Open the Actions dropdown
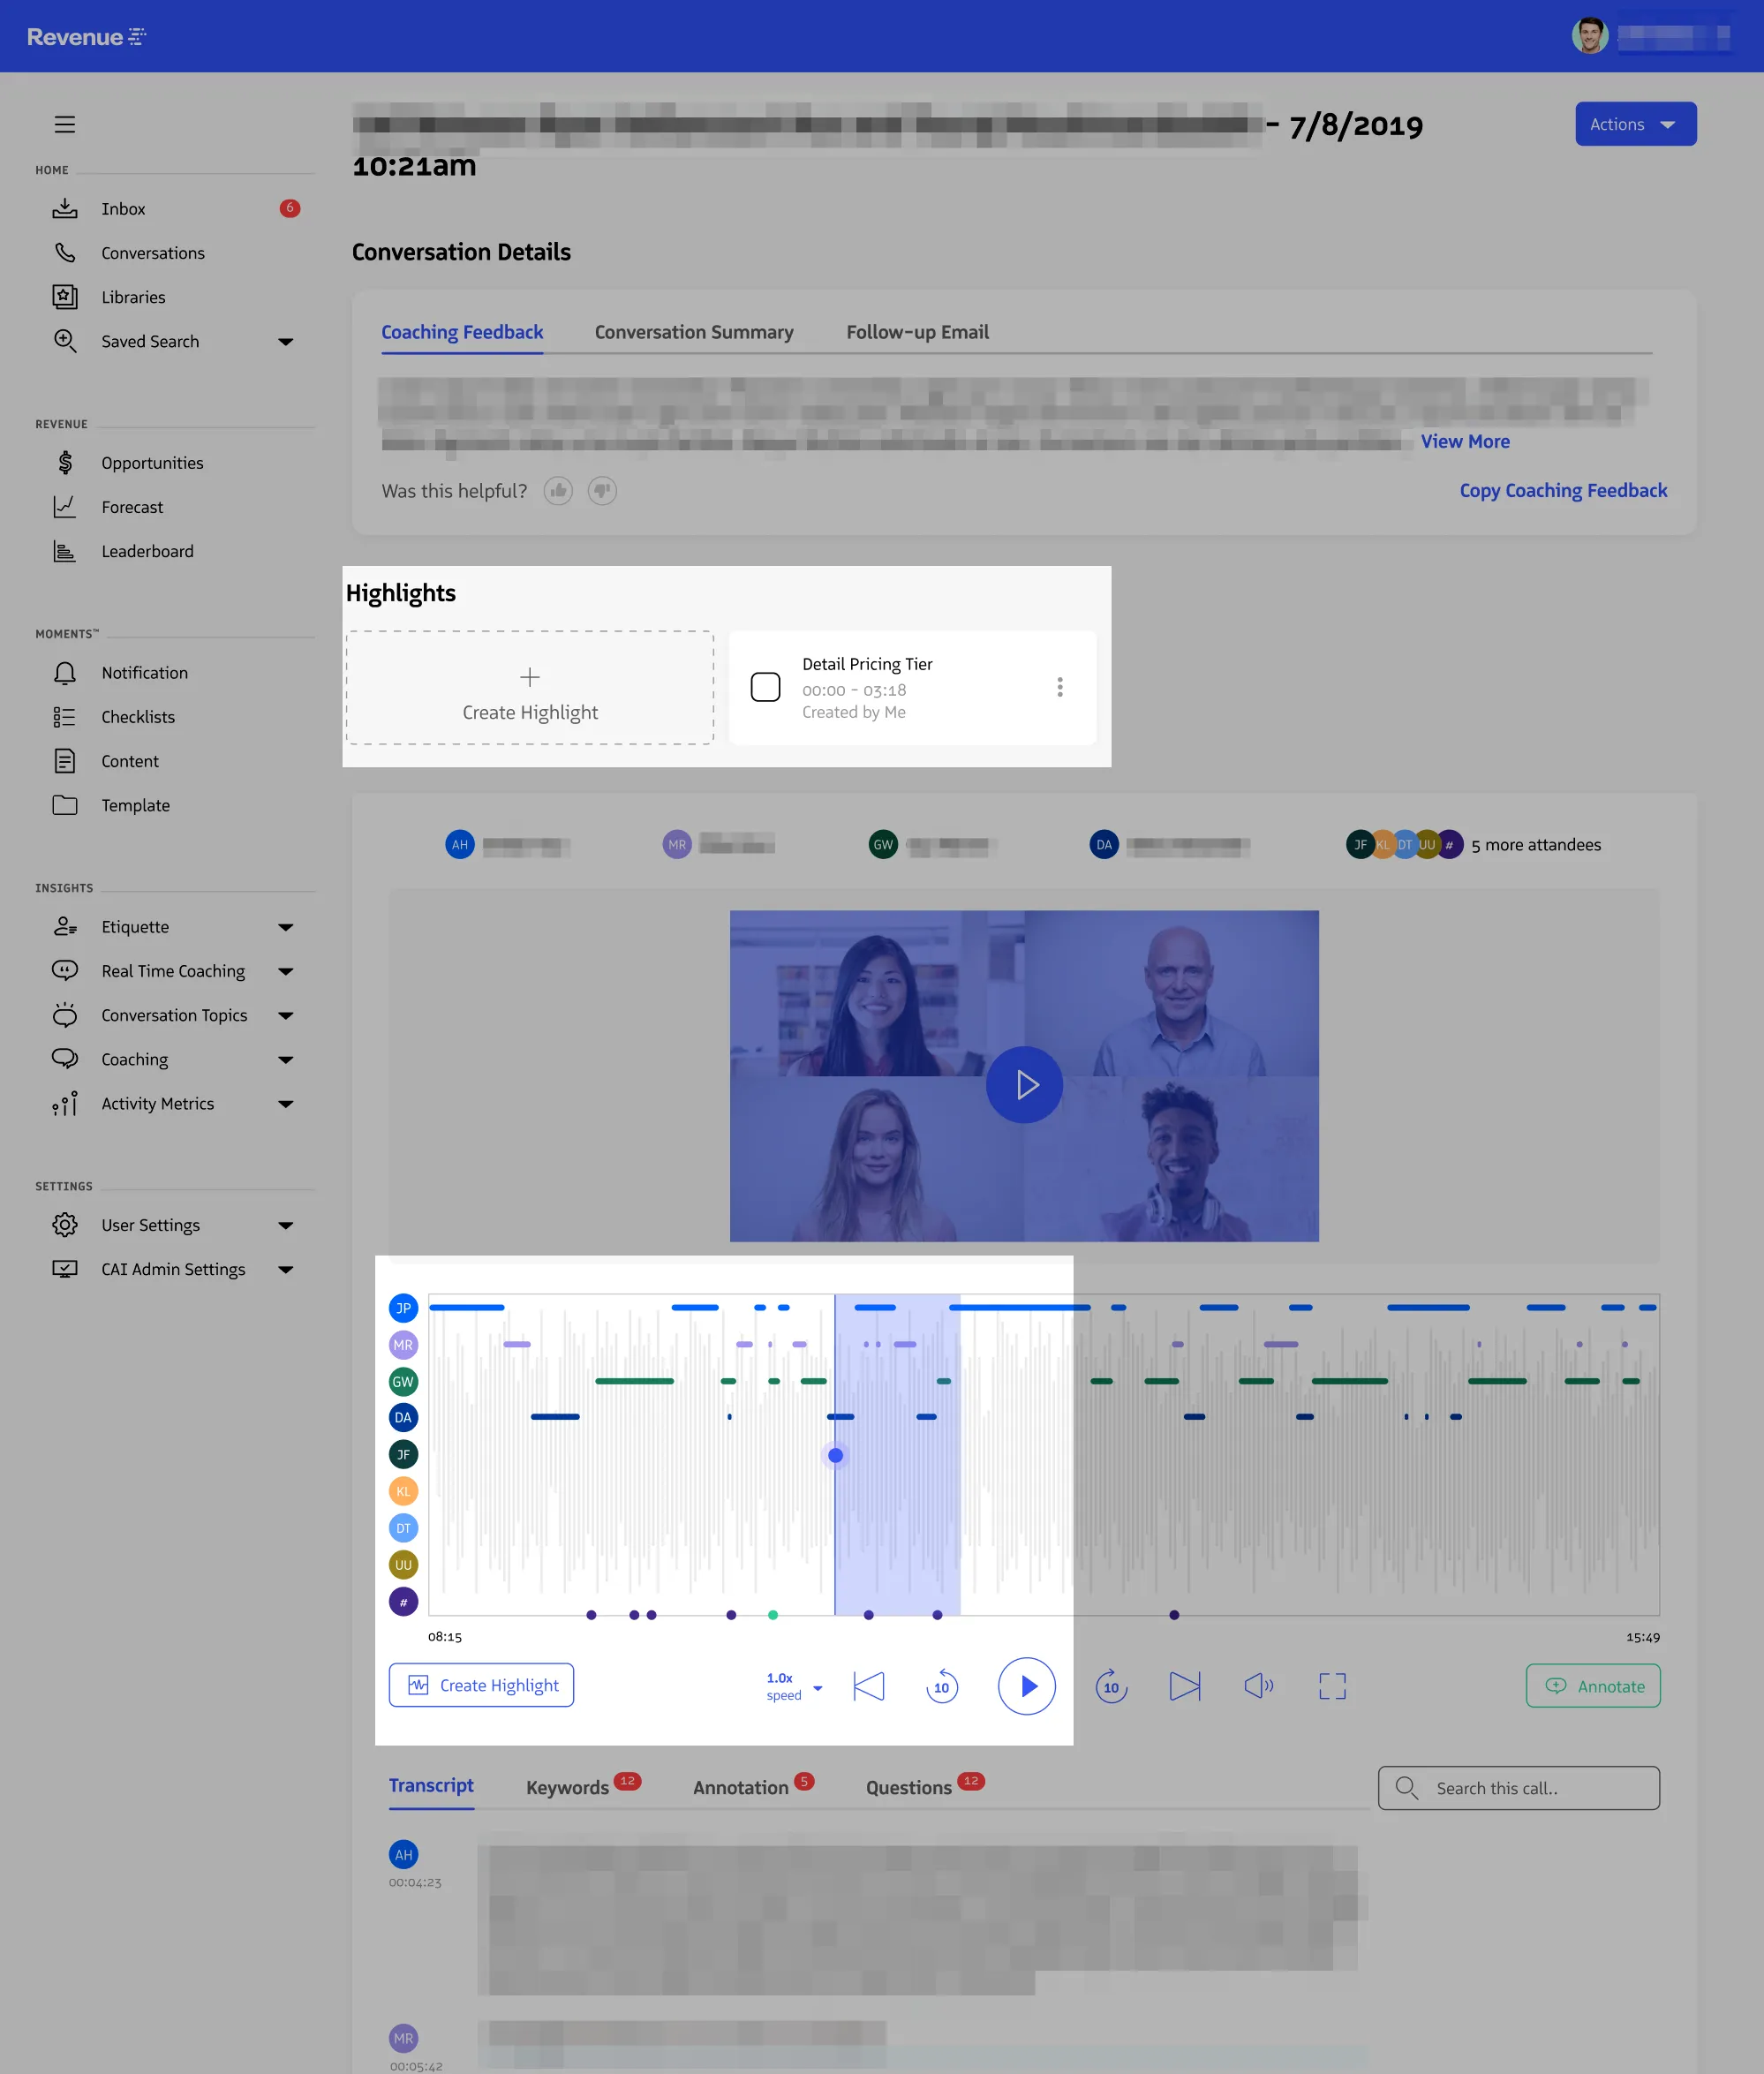The height and width of the screenshot is (2074, 1764). (x=1635, y=124)
